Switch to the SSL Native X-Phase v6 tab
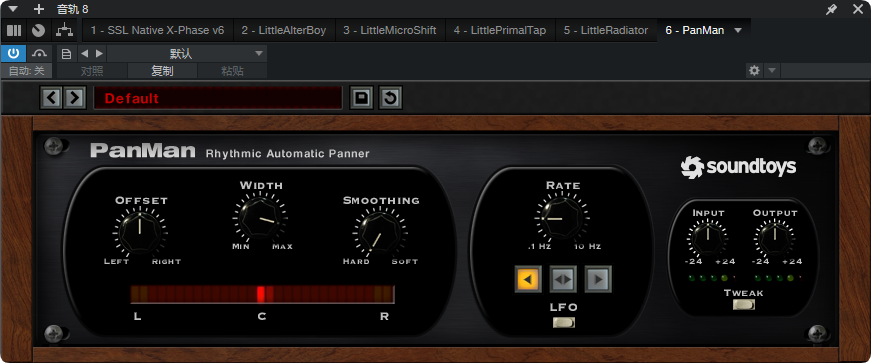Viewport: 871px width, 363px height. click(158, 30)
